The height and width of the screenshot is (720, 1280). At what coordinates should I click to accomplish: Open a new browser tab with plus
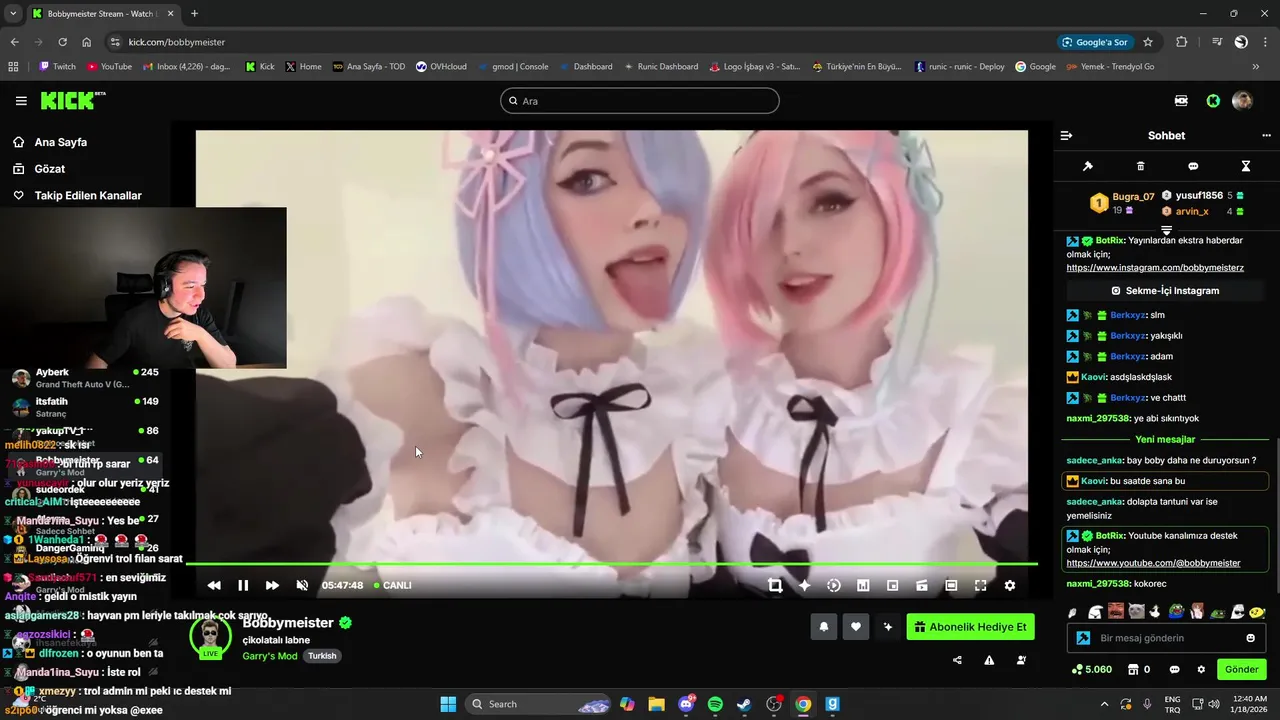pyautogui.click(x=194, y=14)
